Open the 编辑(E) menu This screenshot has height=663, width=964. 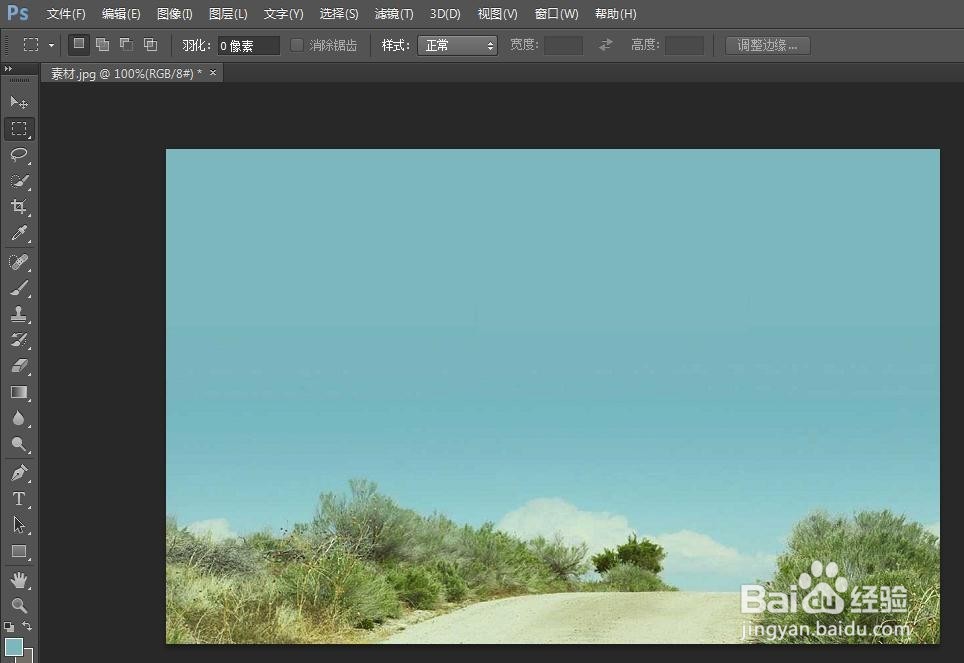[x=121, y=14]
